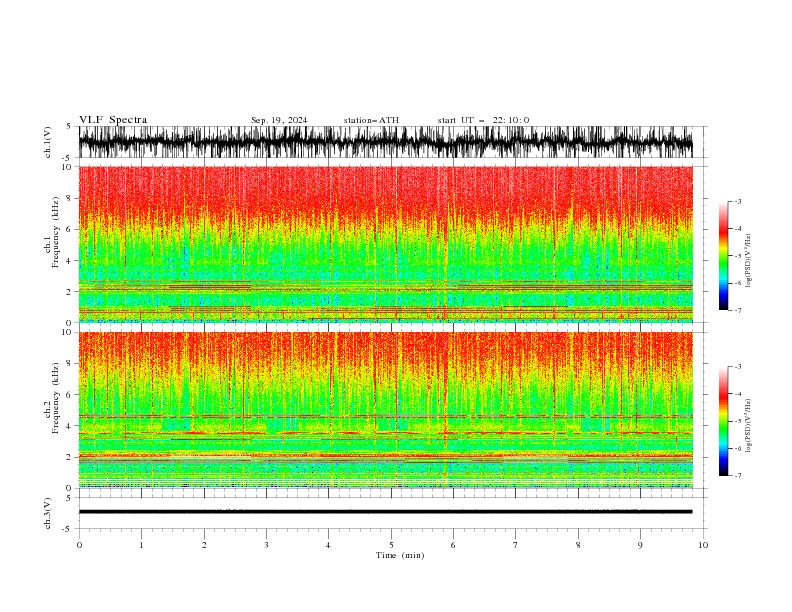Viewport: 792px width, 612px height.
Task: Click time axis tick label "5"
Action: coord(391,545)
